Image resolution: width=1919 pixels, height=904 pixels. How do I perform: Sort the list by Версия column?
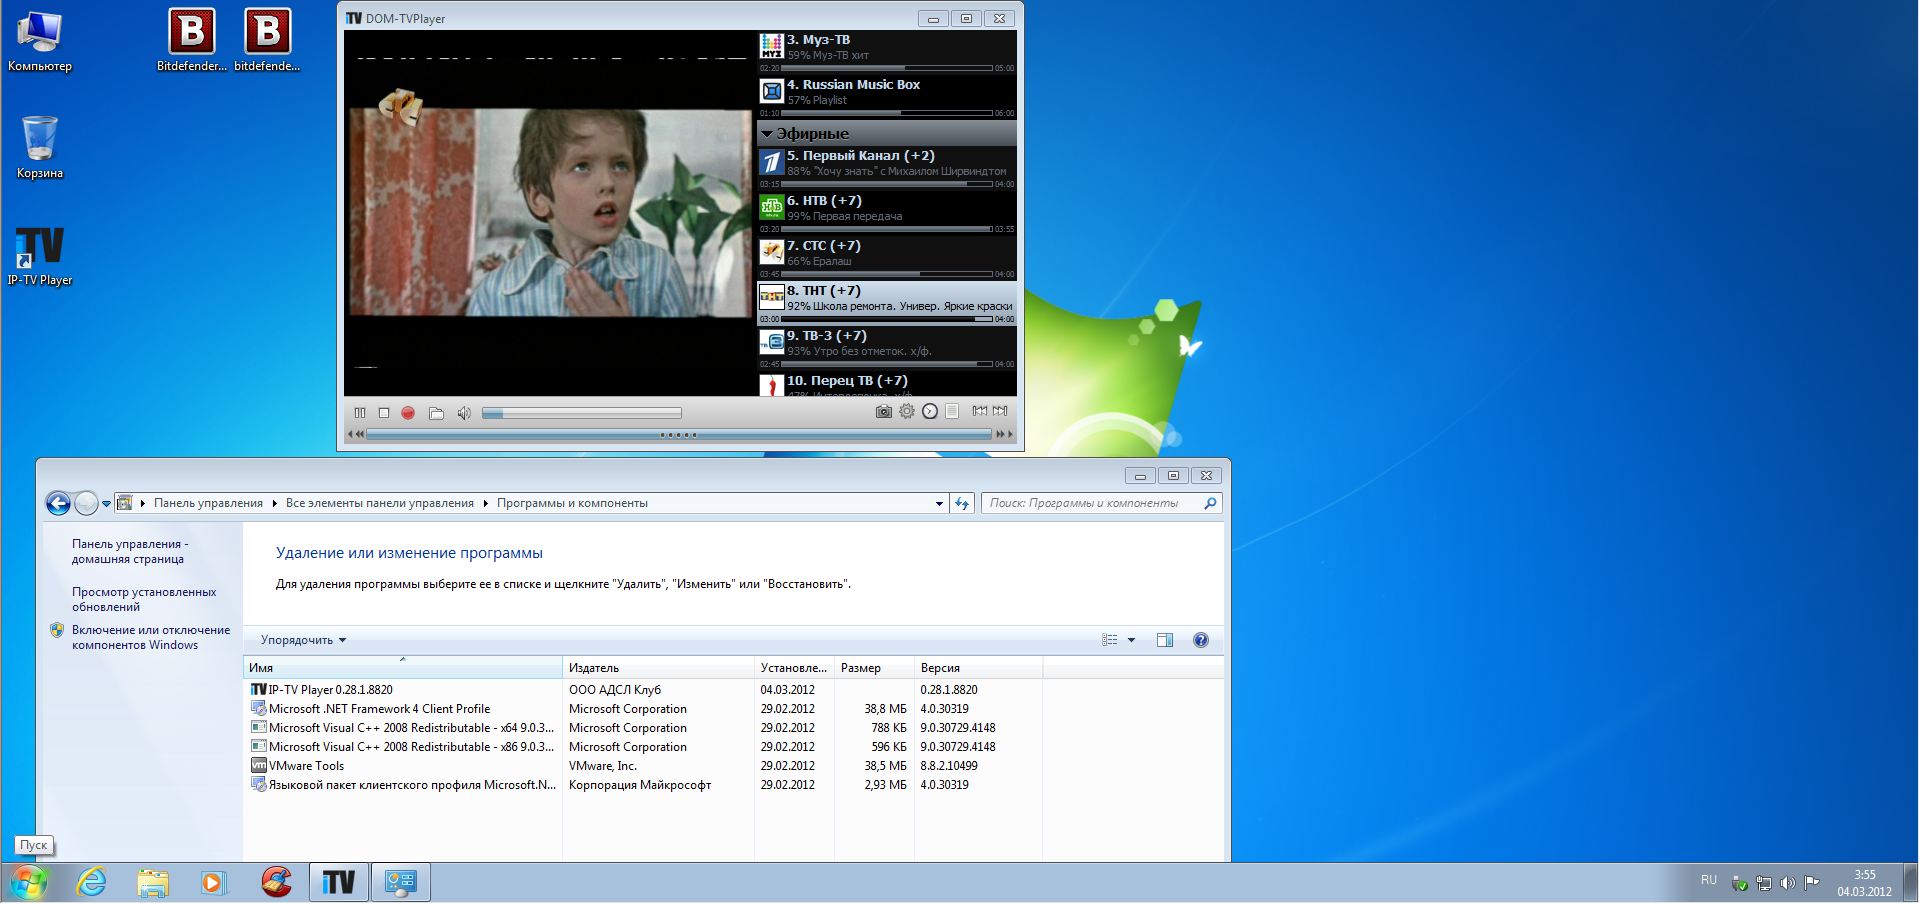tap(979, 667)
